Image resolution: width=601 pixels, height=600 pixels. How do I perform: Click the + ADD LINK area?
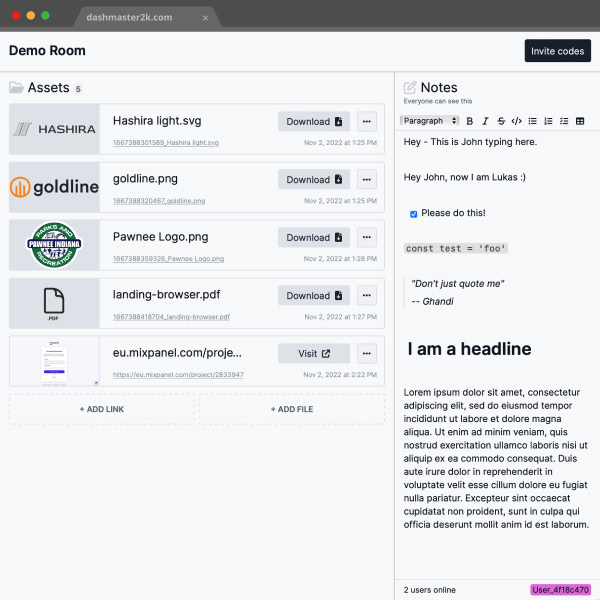click(102, 409)
